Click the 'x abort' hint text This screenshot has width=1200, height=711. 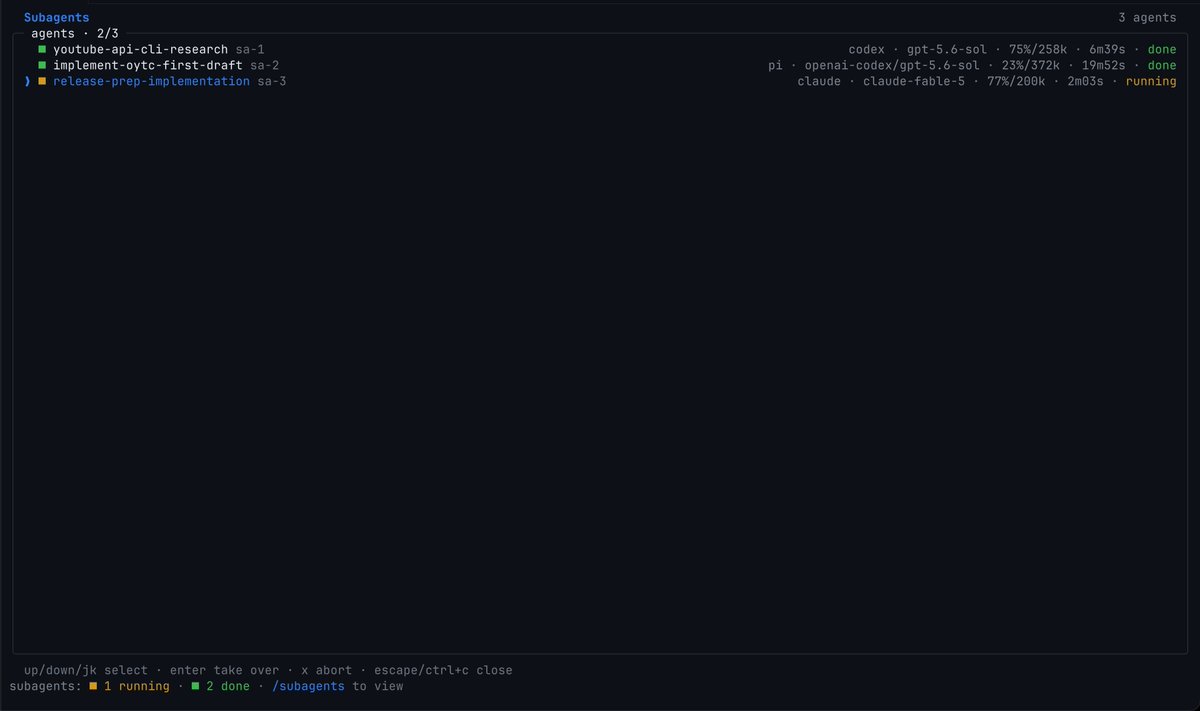click(x=326, y=670)
